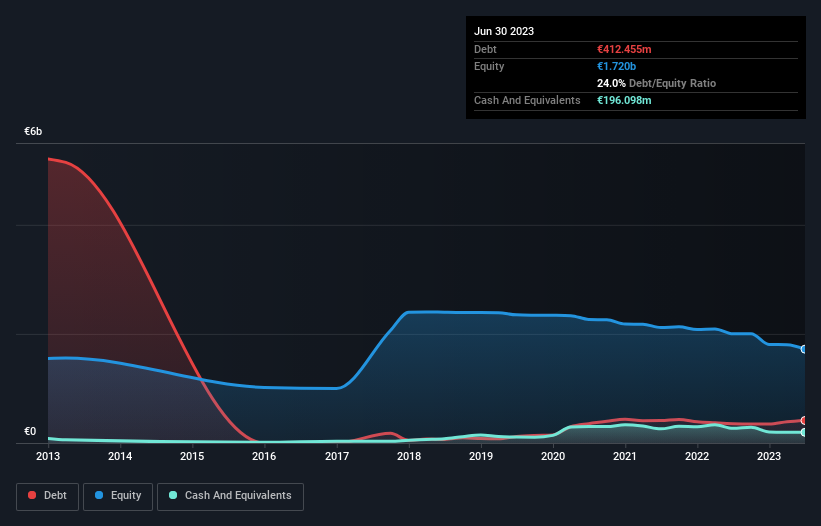Click the blue Equity endpoint marker
Viewport: 821px width, 526px height.
click(804, 349)
